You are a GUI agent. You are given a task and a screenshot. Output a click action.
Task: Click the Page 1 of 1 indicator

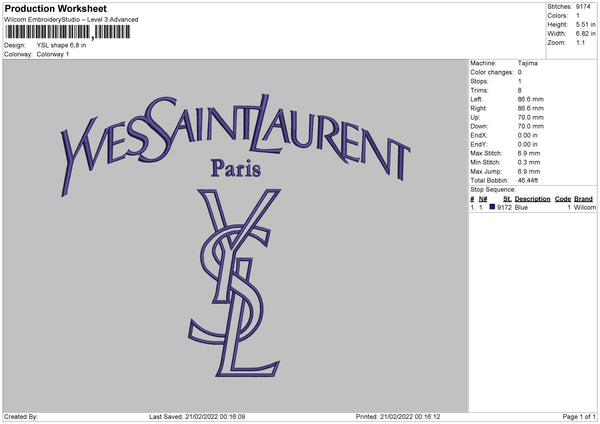tap(579, 417)
